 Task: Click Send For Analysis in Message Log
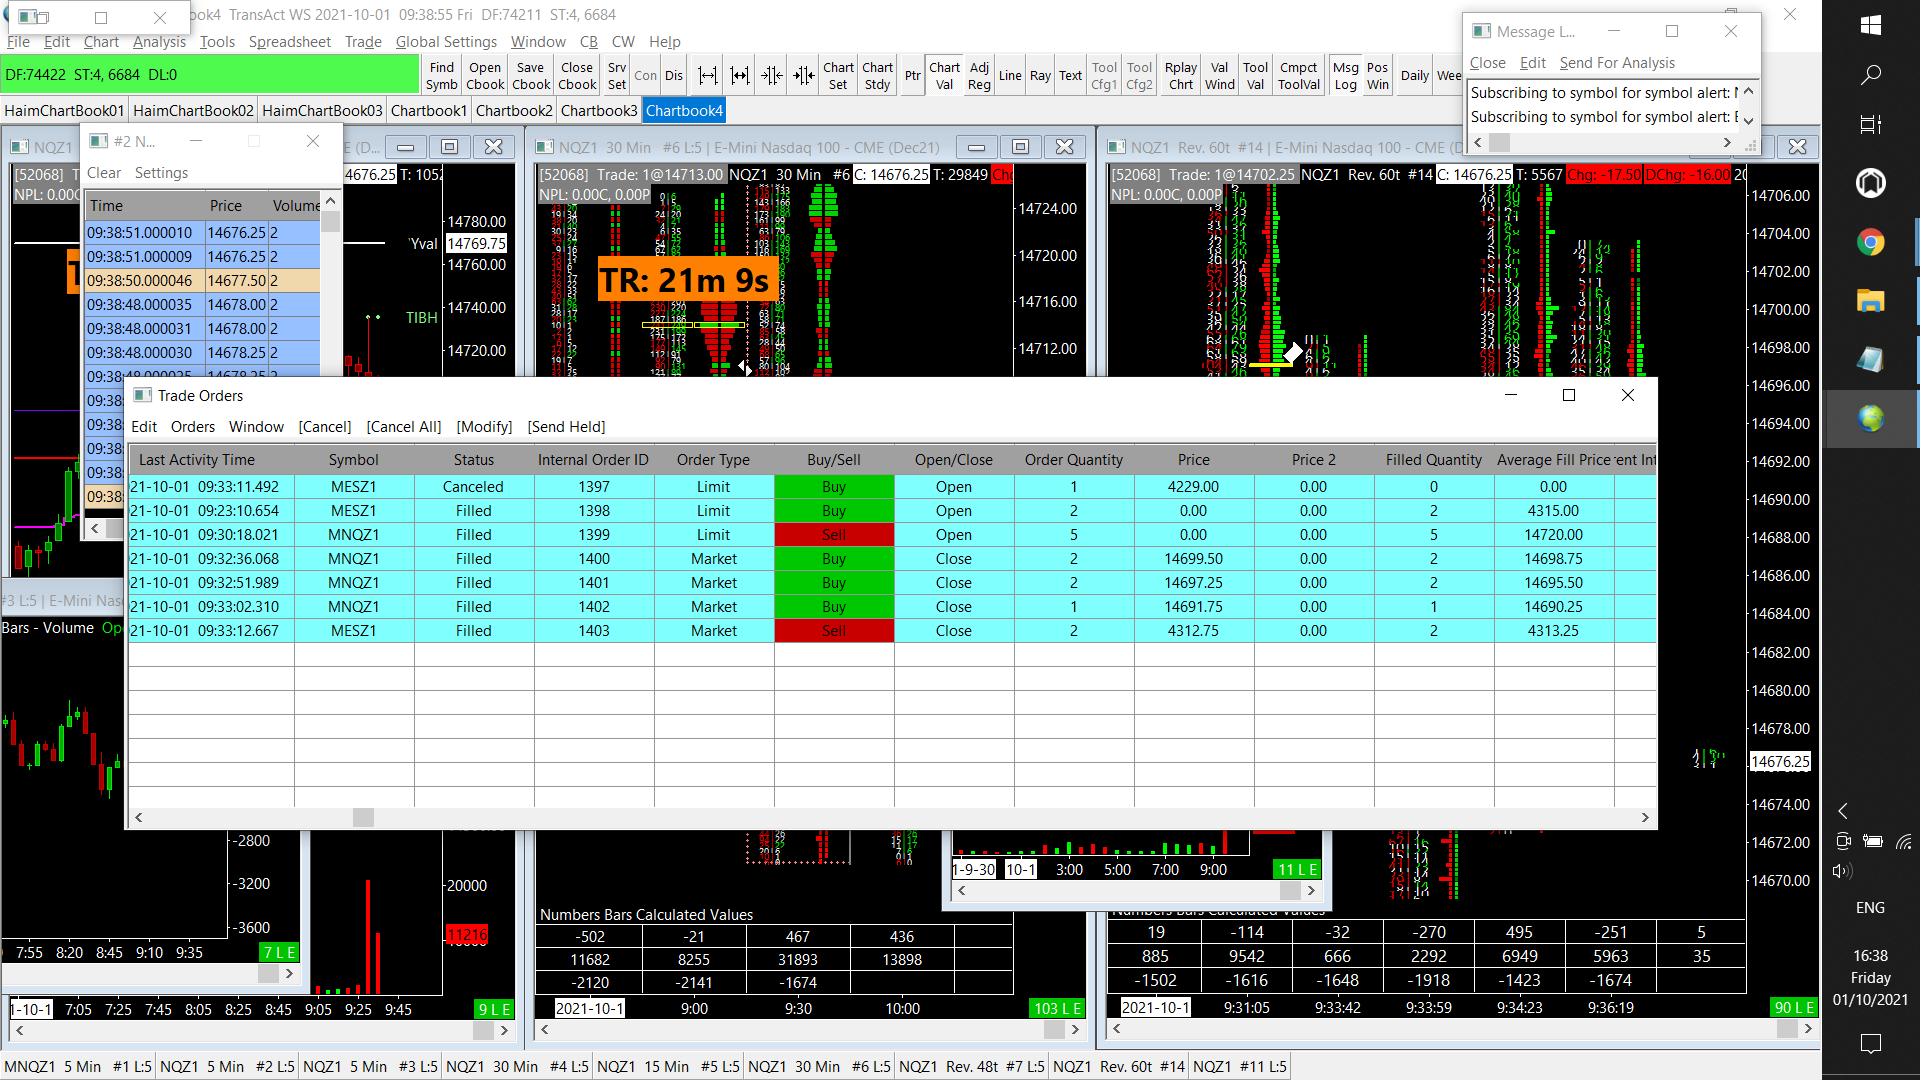[x=1616, y=63]
